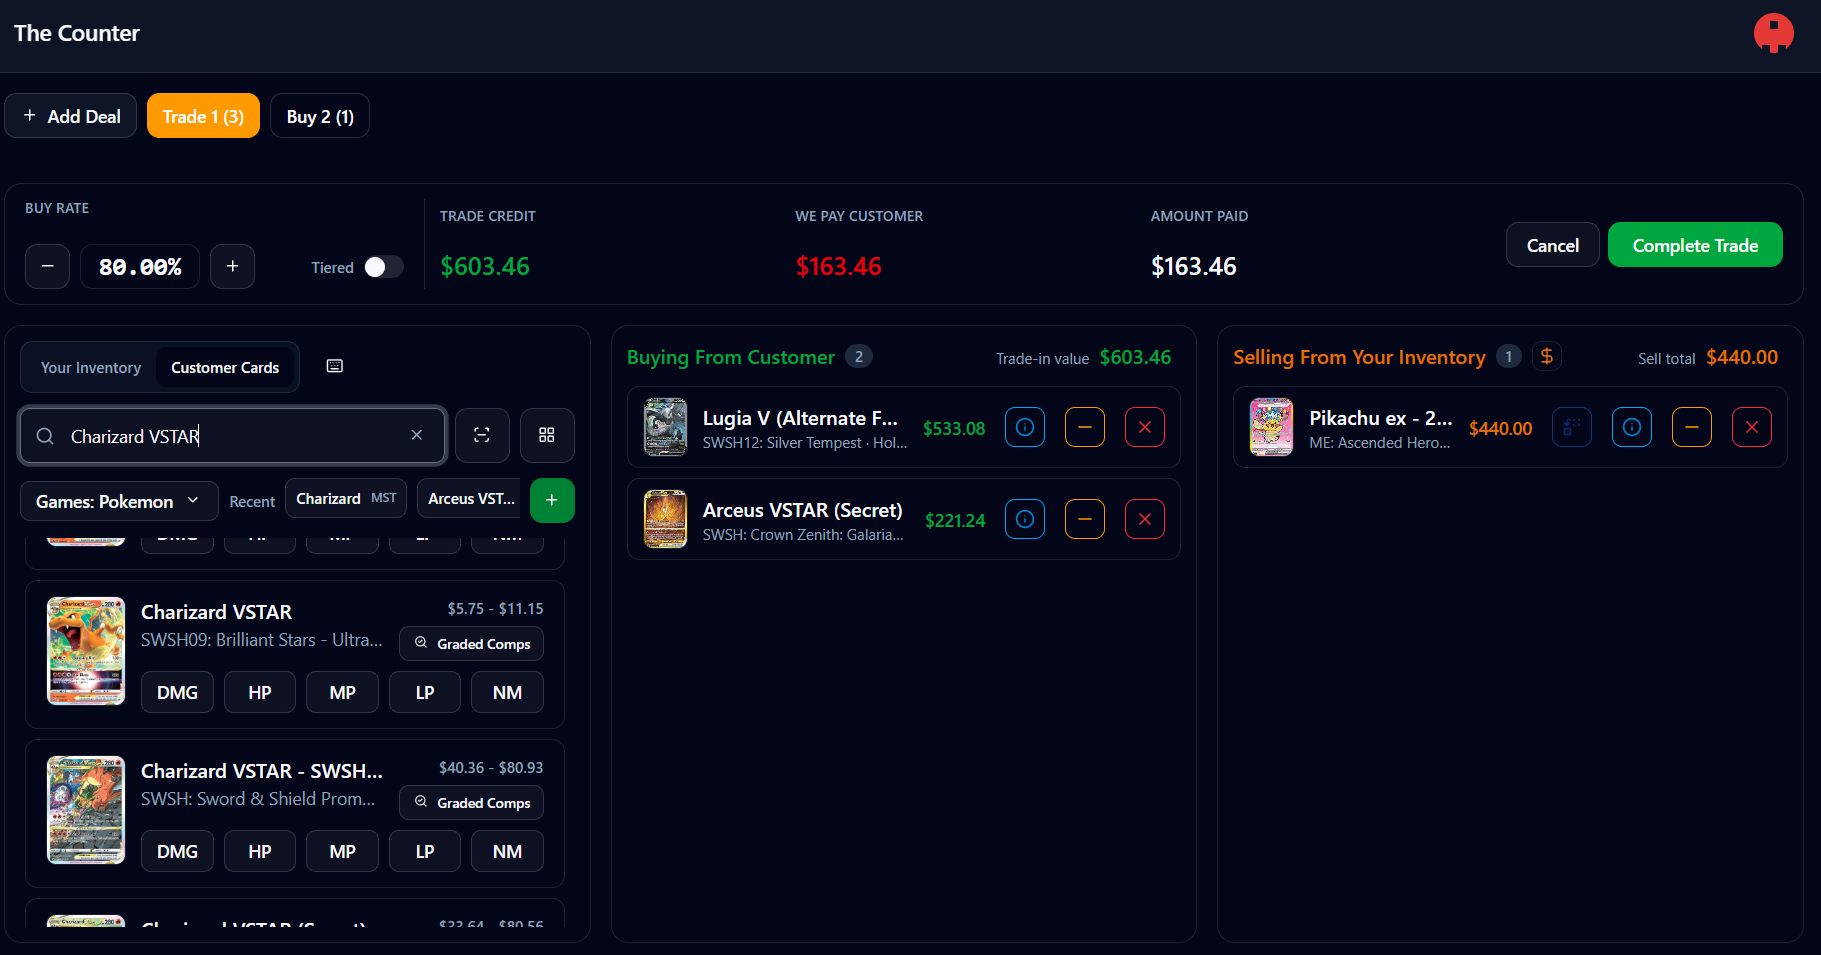Decrease quantity of Arceus VSTAR (Secret)
Image resolution: width=1821 pixels, height=955 pixels.
coord(1085,519)
